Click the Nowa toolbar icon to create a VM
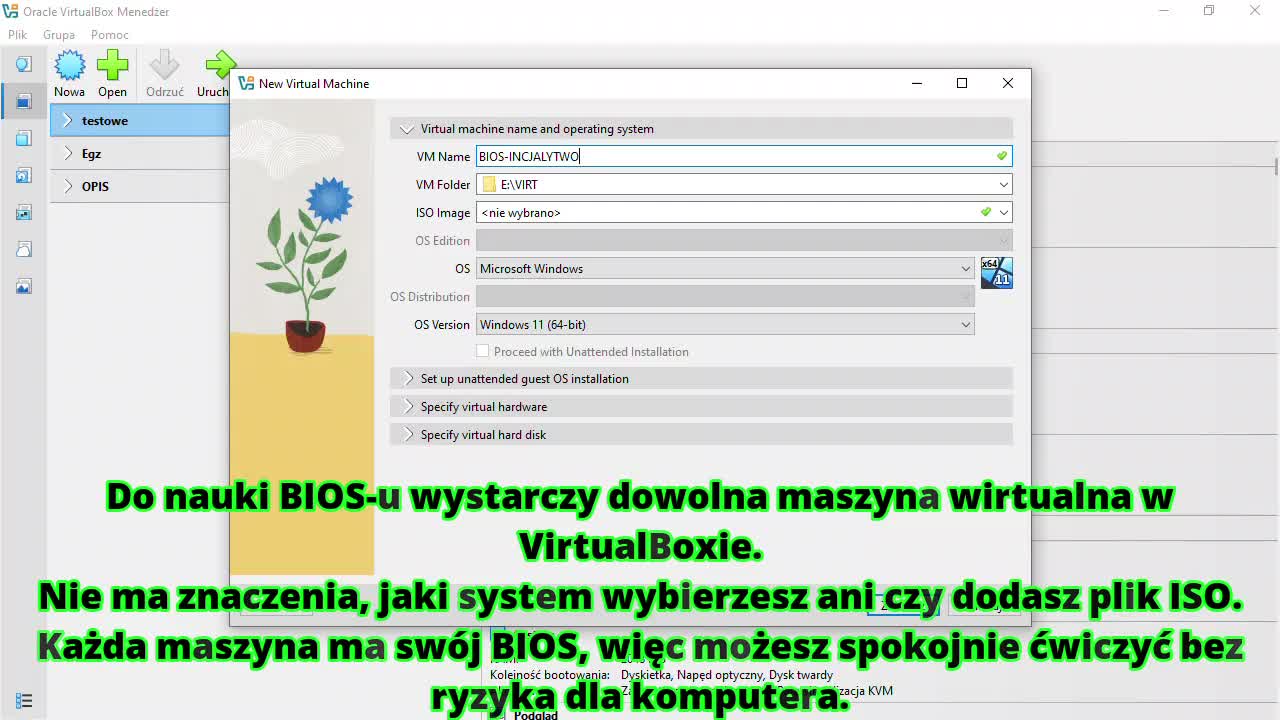Viewport: 1280px width, 720px height. [69, 72]
